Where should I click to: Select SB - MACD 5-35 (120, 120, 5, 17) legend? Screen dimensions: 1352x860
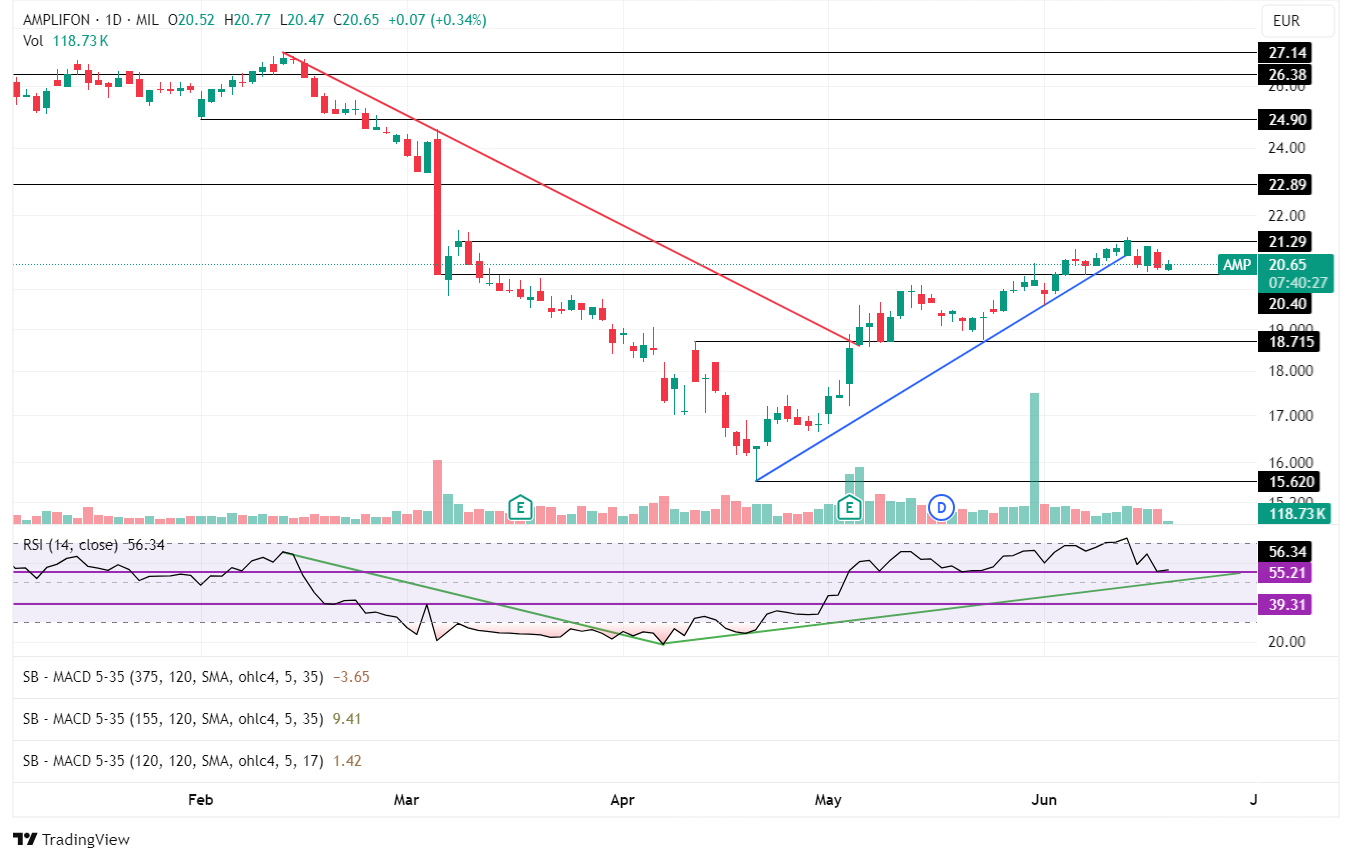click(x=192, y=761)
